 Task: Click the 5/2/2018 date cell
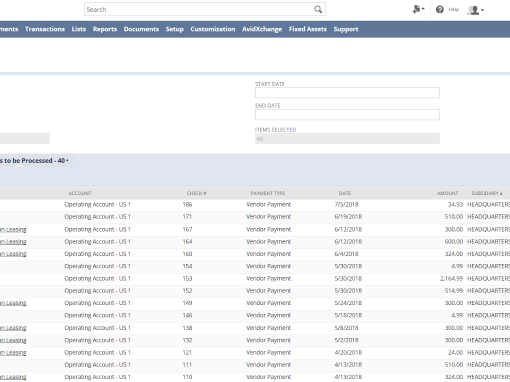[x=346, y=340]
